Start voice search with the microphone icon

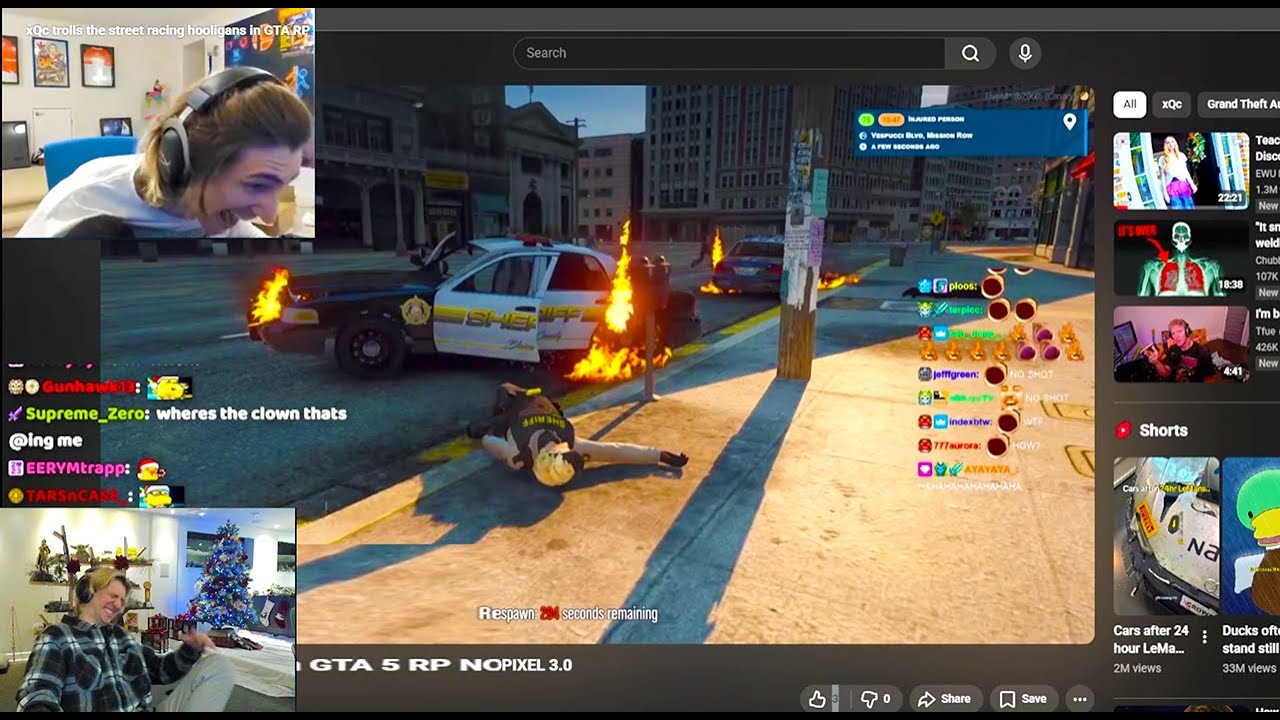(x=1024, y=53)
